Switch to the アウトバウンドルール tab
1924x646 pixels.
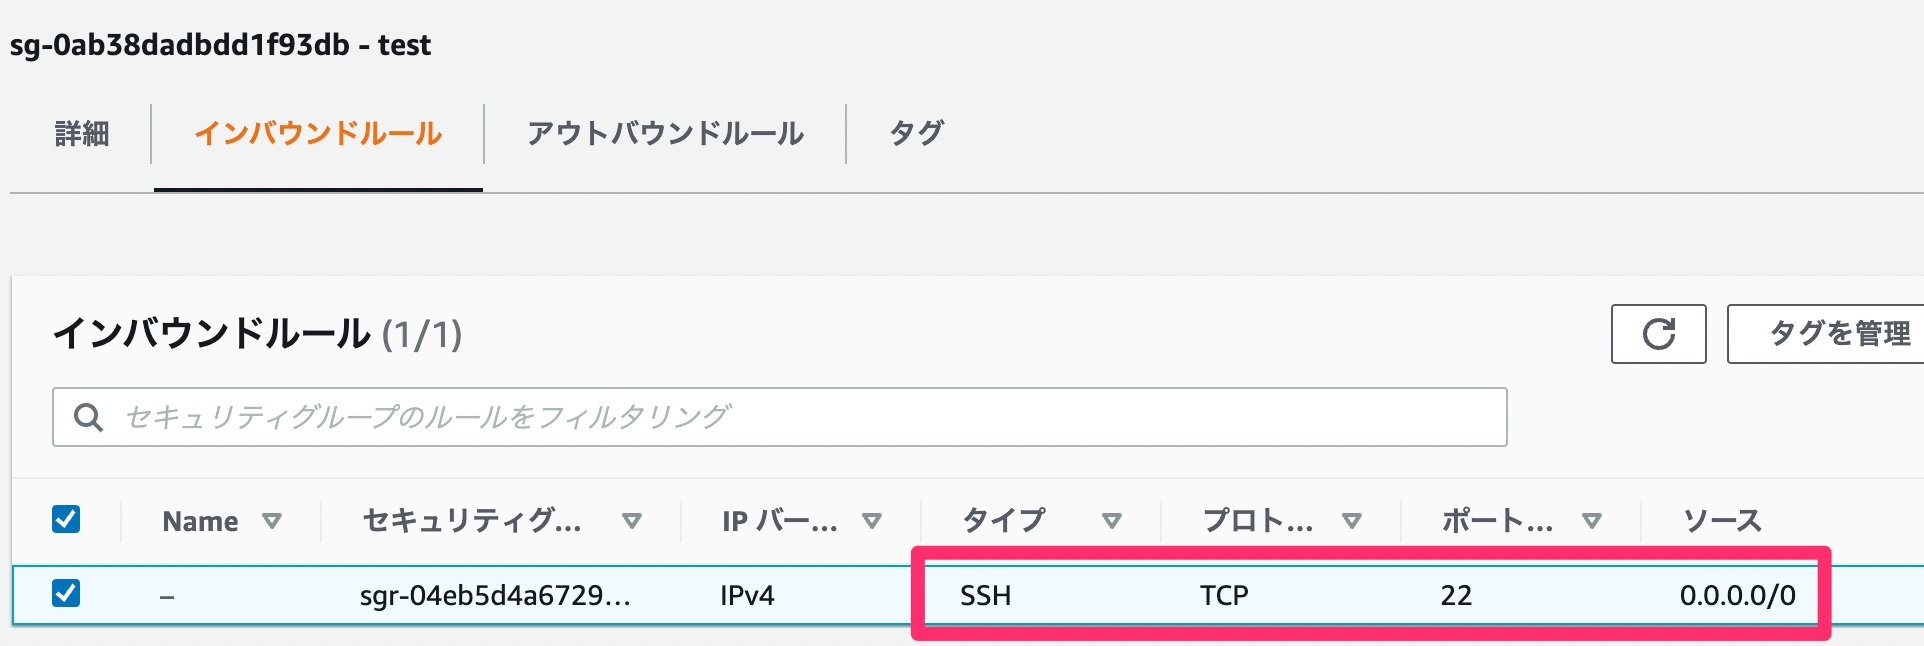(664, 134)
